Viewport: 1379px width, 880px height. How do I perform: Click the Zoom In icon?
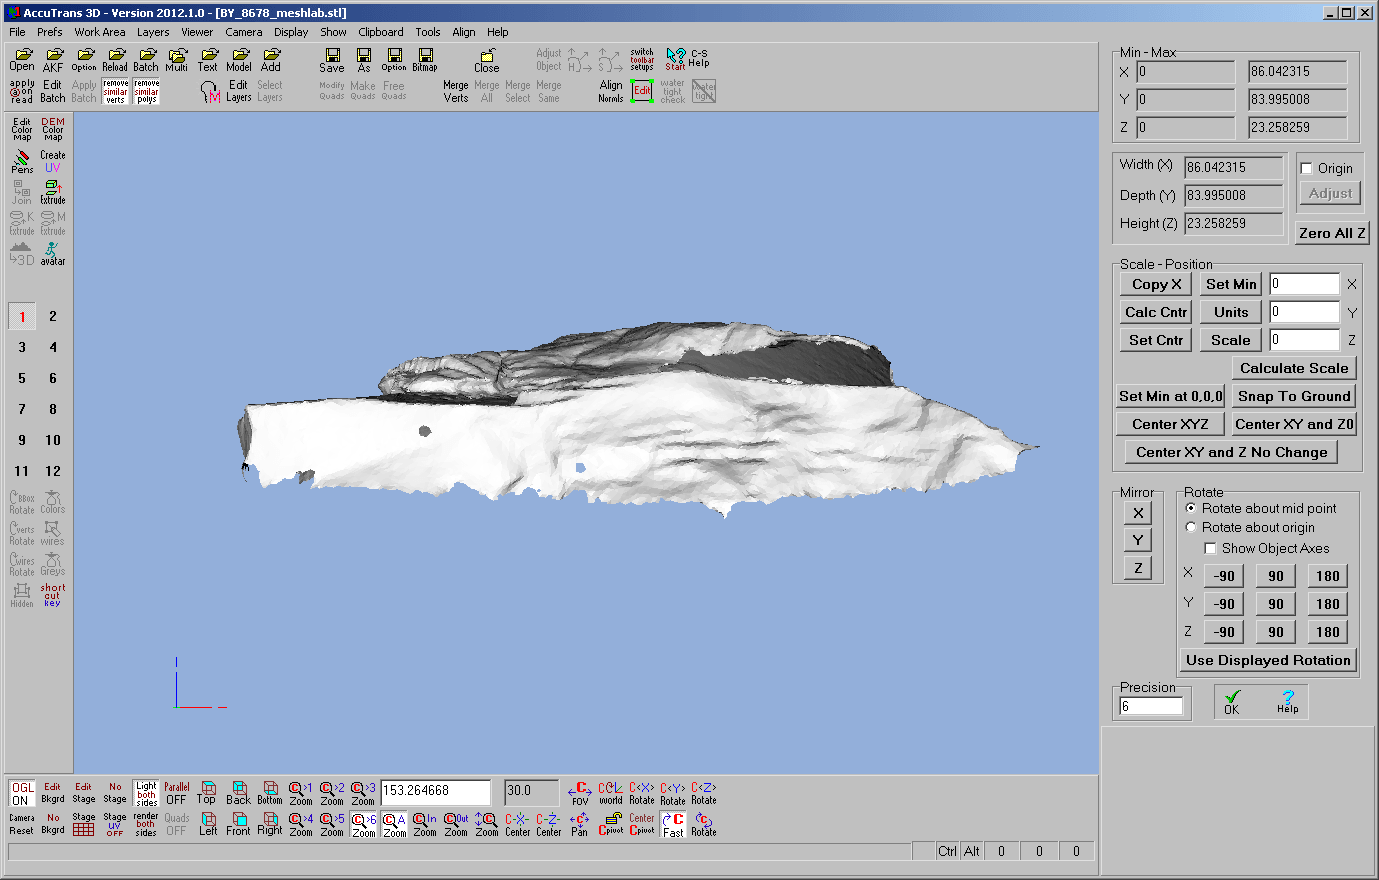coord(425,825)
